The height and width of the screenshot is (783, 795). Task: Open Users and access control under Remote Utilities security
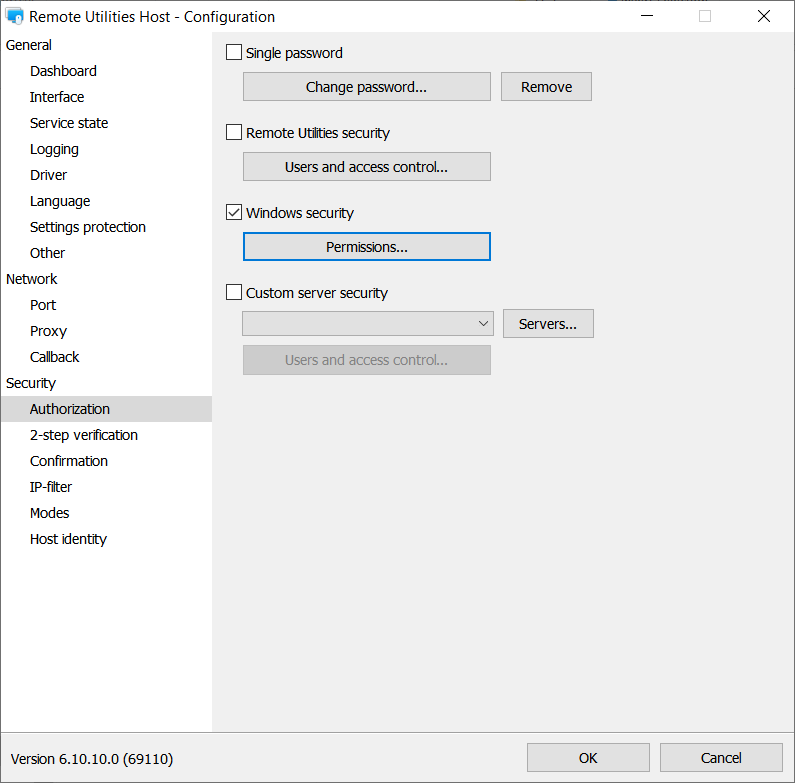tap(366, 167)
